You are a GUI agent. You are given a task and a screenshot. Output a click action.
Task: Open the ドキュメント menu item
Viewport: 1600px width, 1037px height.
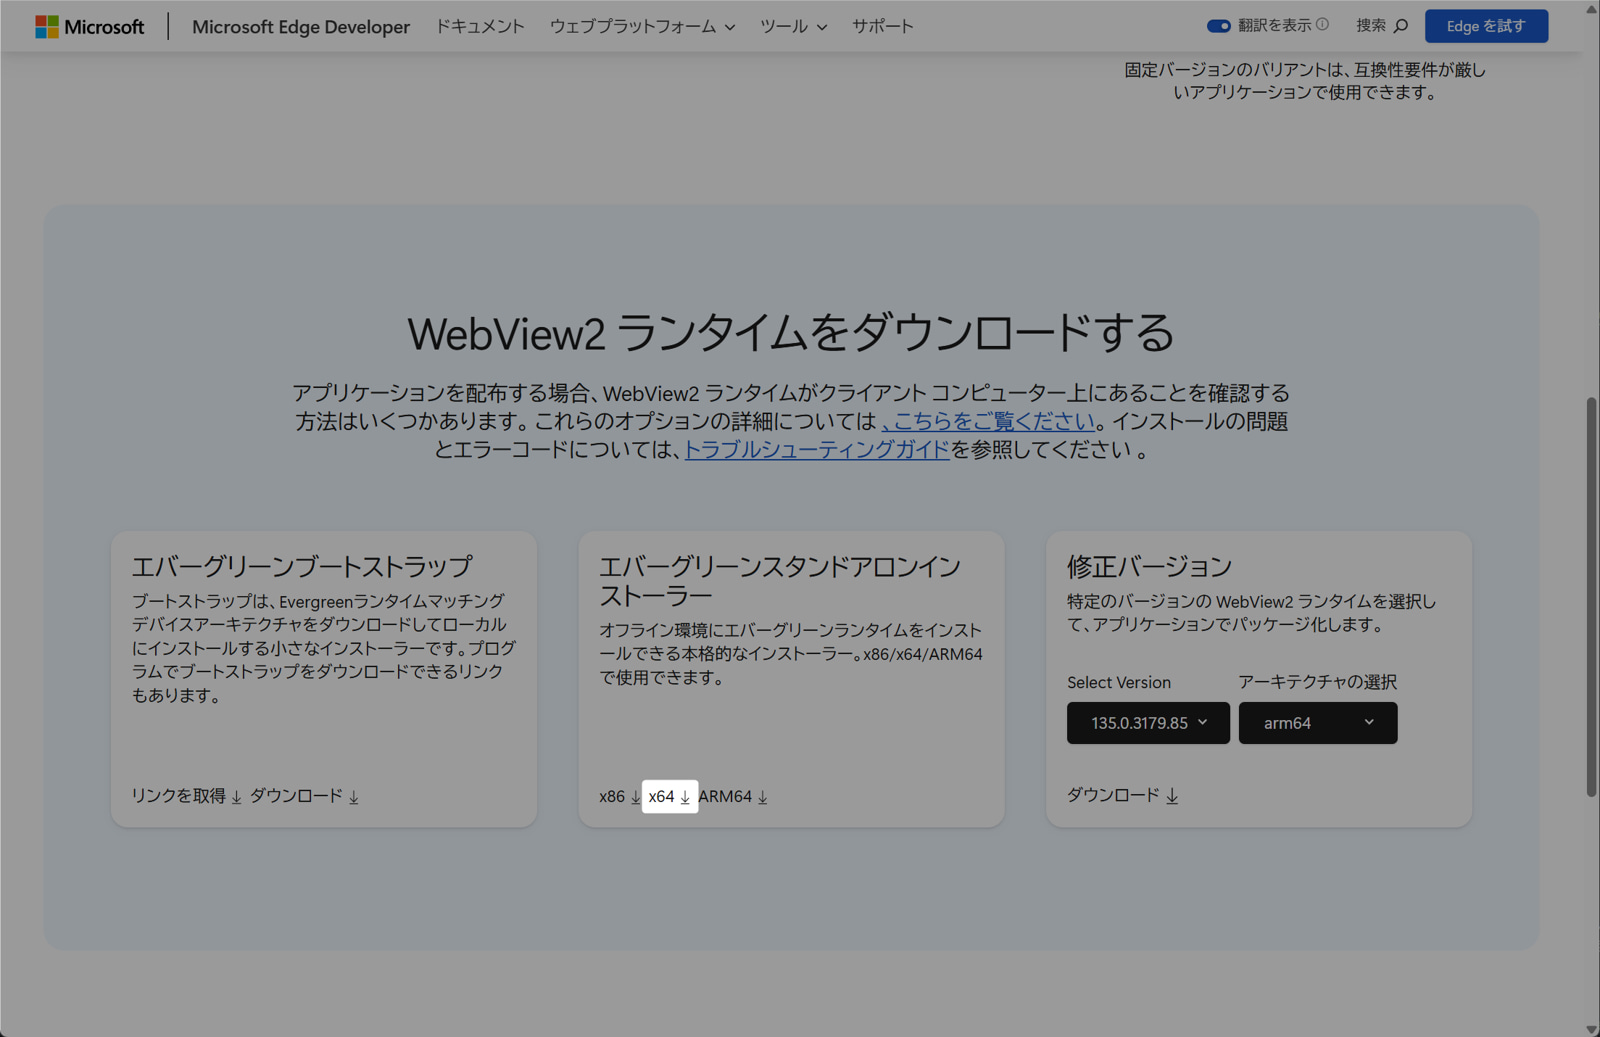click(x=480, y=27)
